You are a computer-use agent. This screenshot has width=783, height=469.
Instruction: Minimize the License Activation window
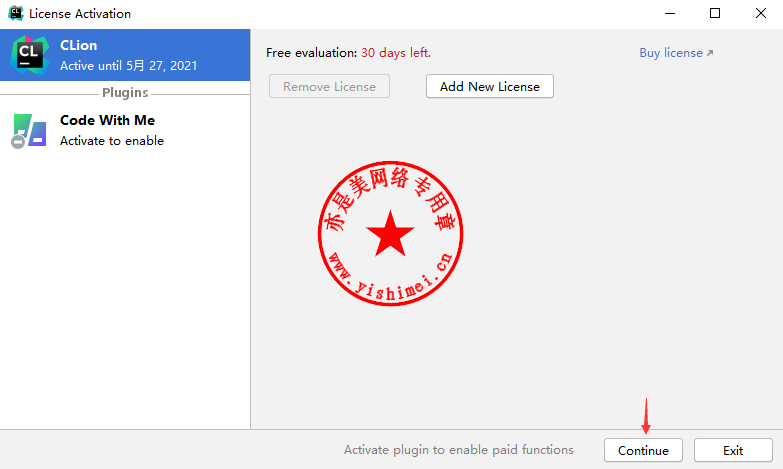coord(670,13)
